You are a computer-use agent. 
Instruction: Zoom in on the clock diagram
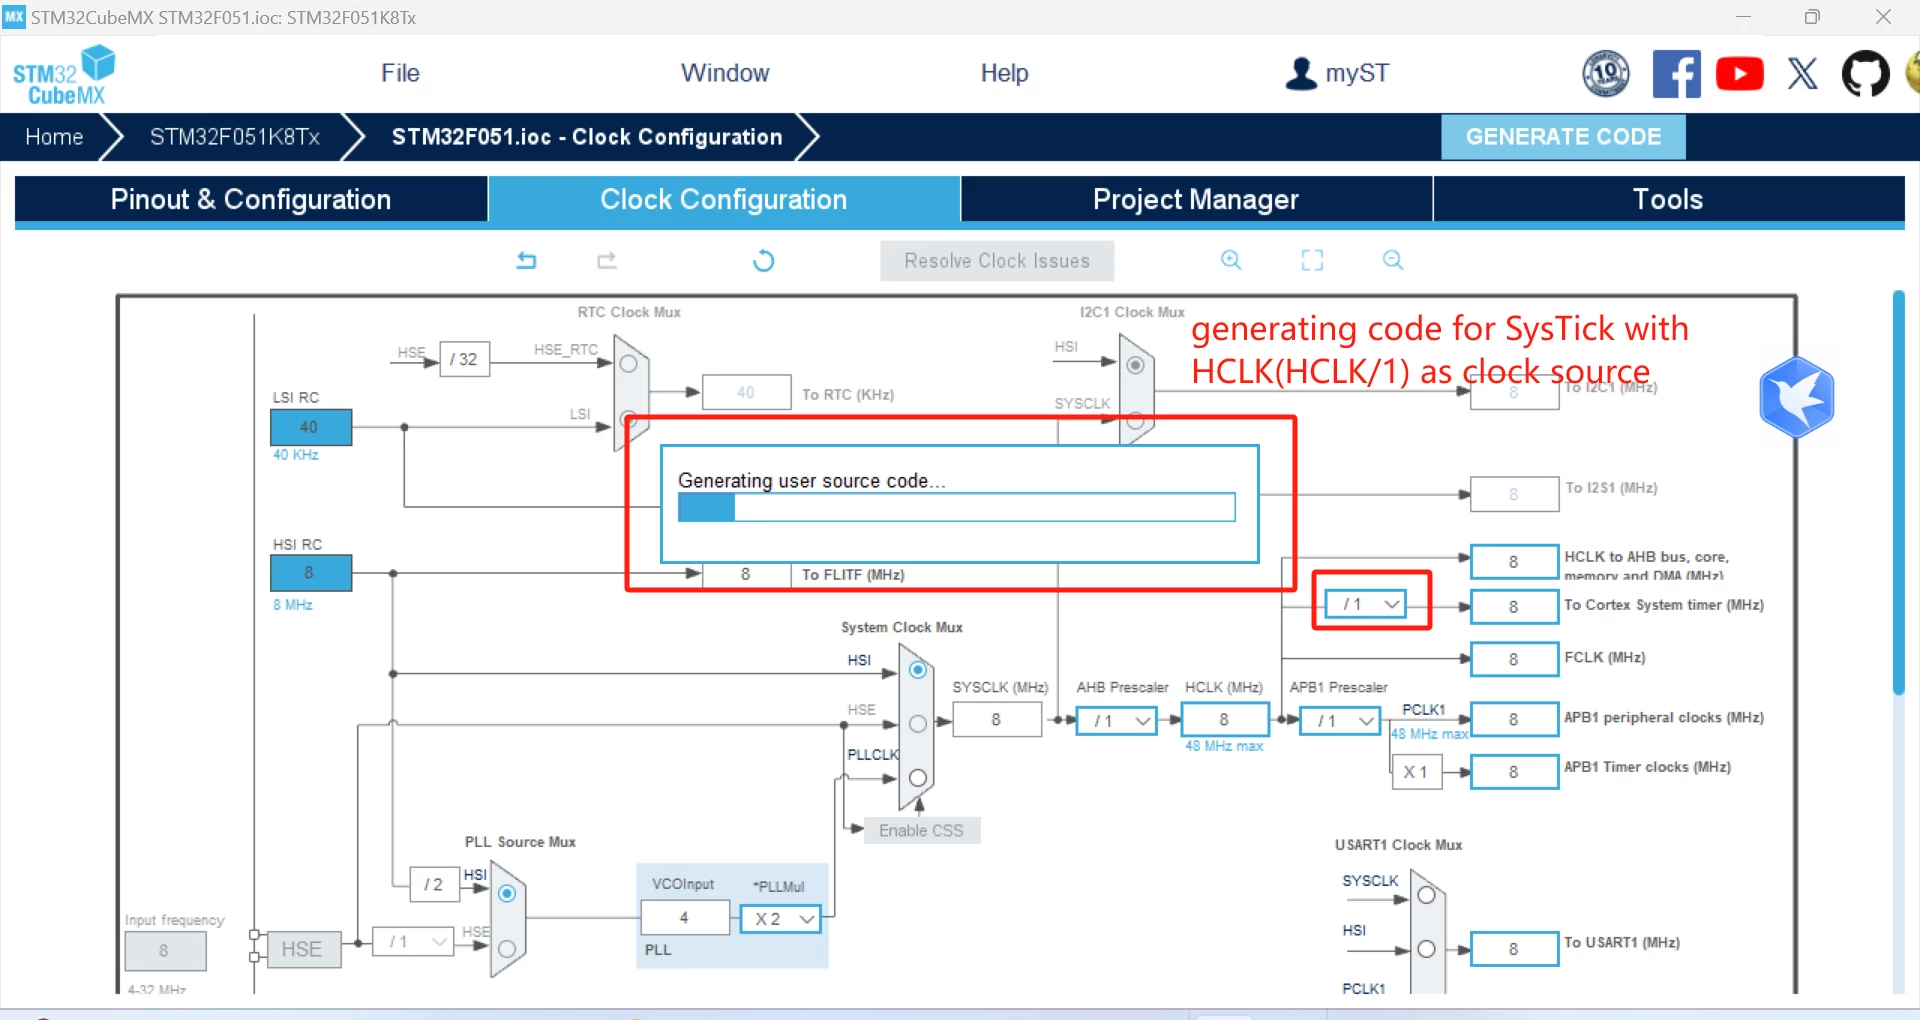point(1231,260)
